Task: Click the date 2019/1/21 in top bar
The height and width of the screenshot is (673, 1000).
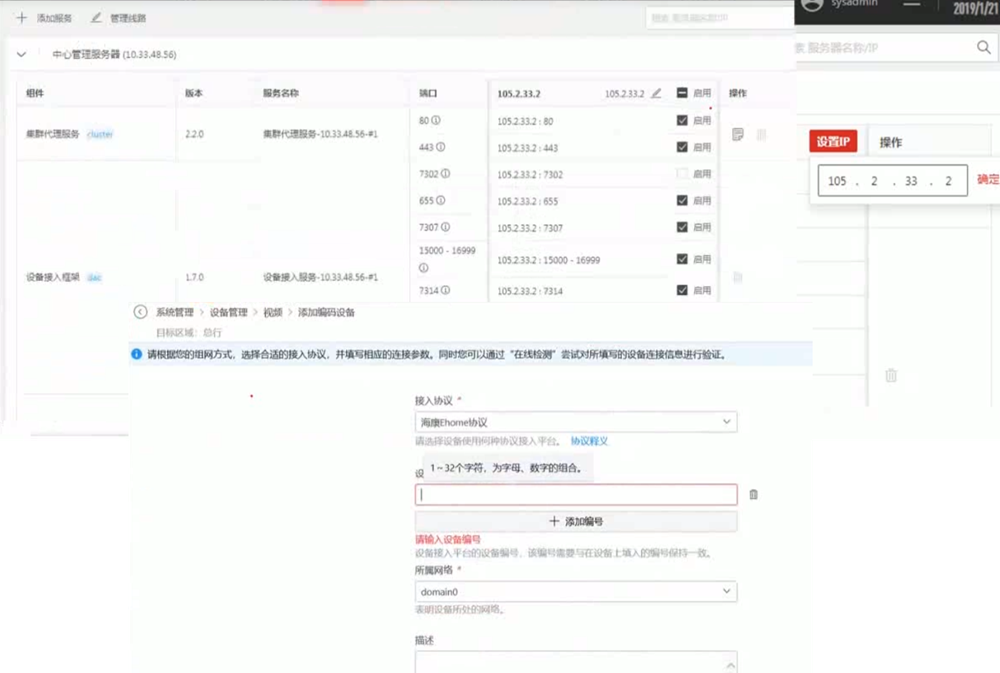Action: tap(974, 8)
